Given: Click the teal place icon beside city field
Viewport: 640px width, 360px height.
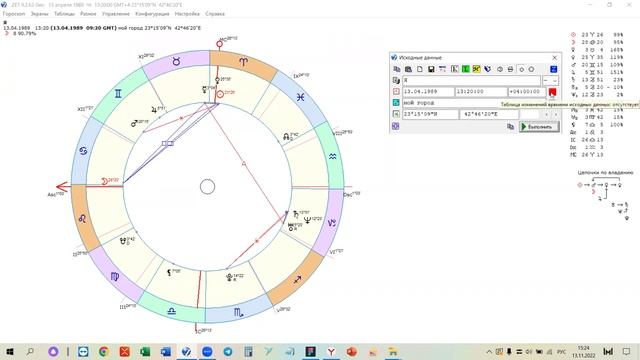Looking at the screenshot, I should click(396, 102).
